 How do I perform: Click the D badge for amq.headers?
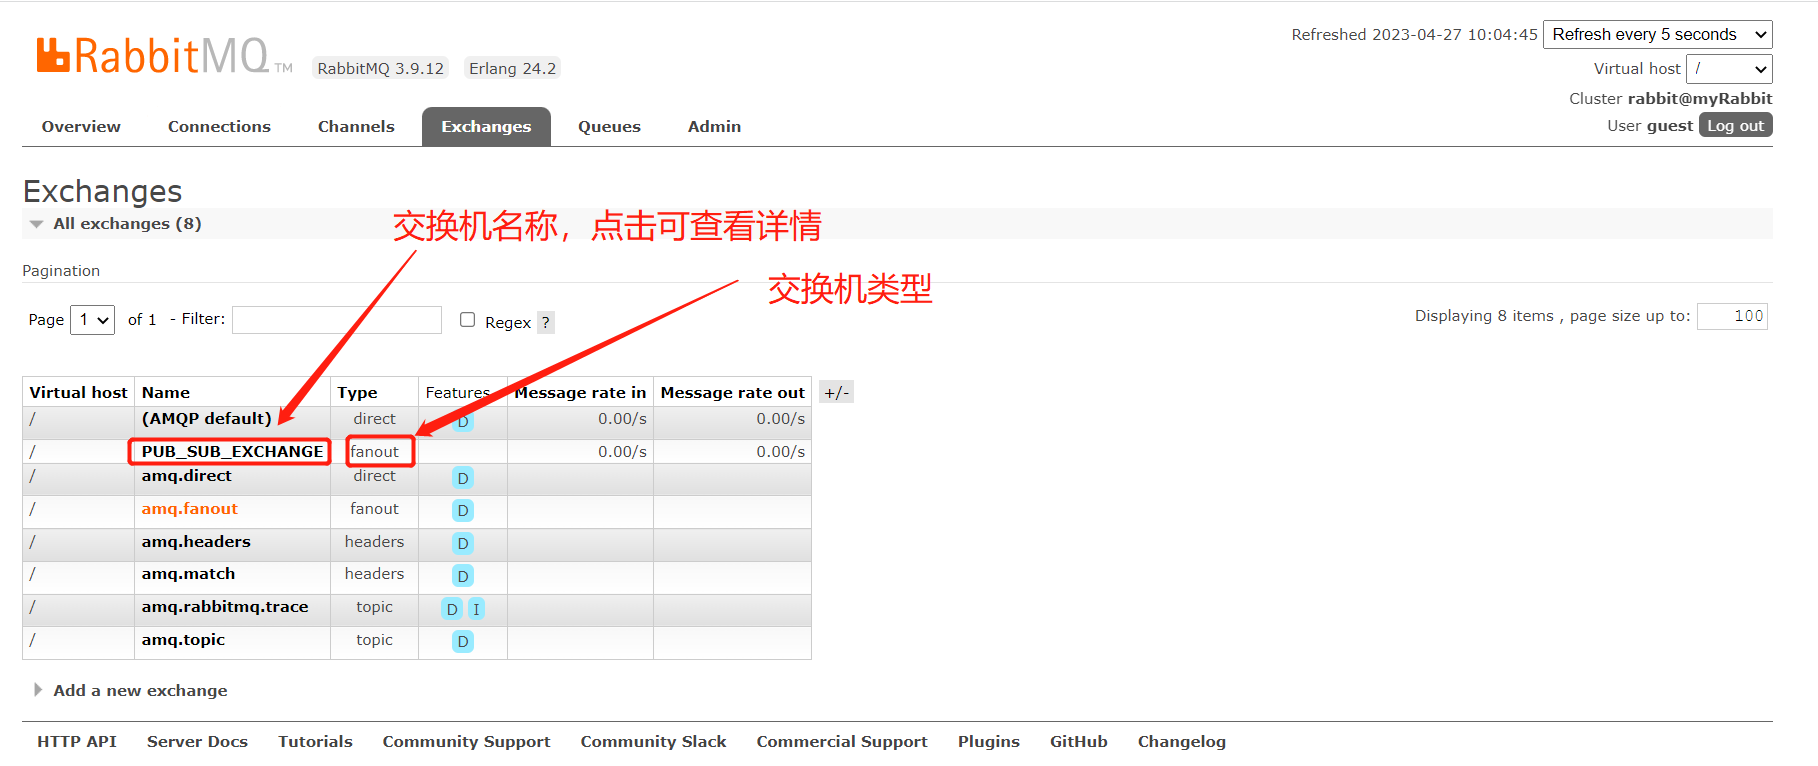tap(462, 544)
